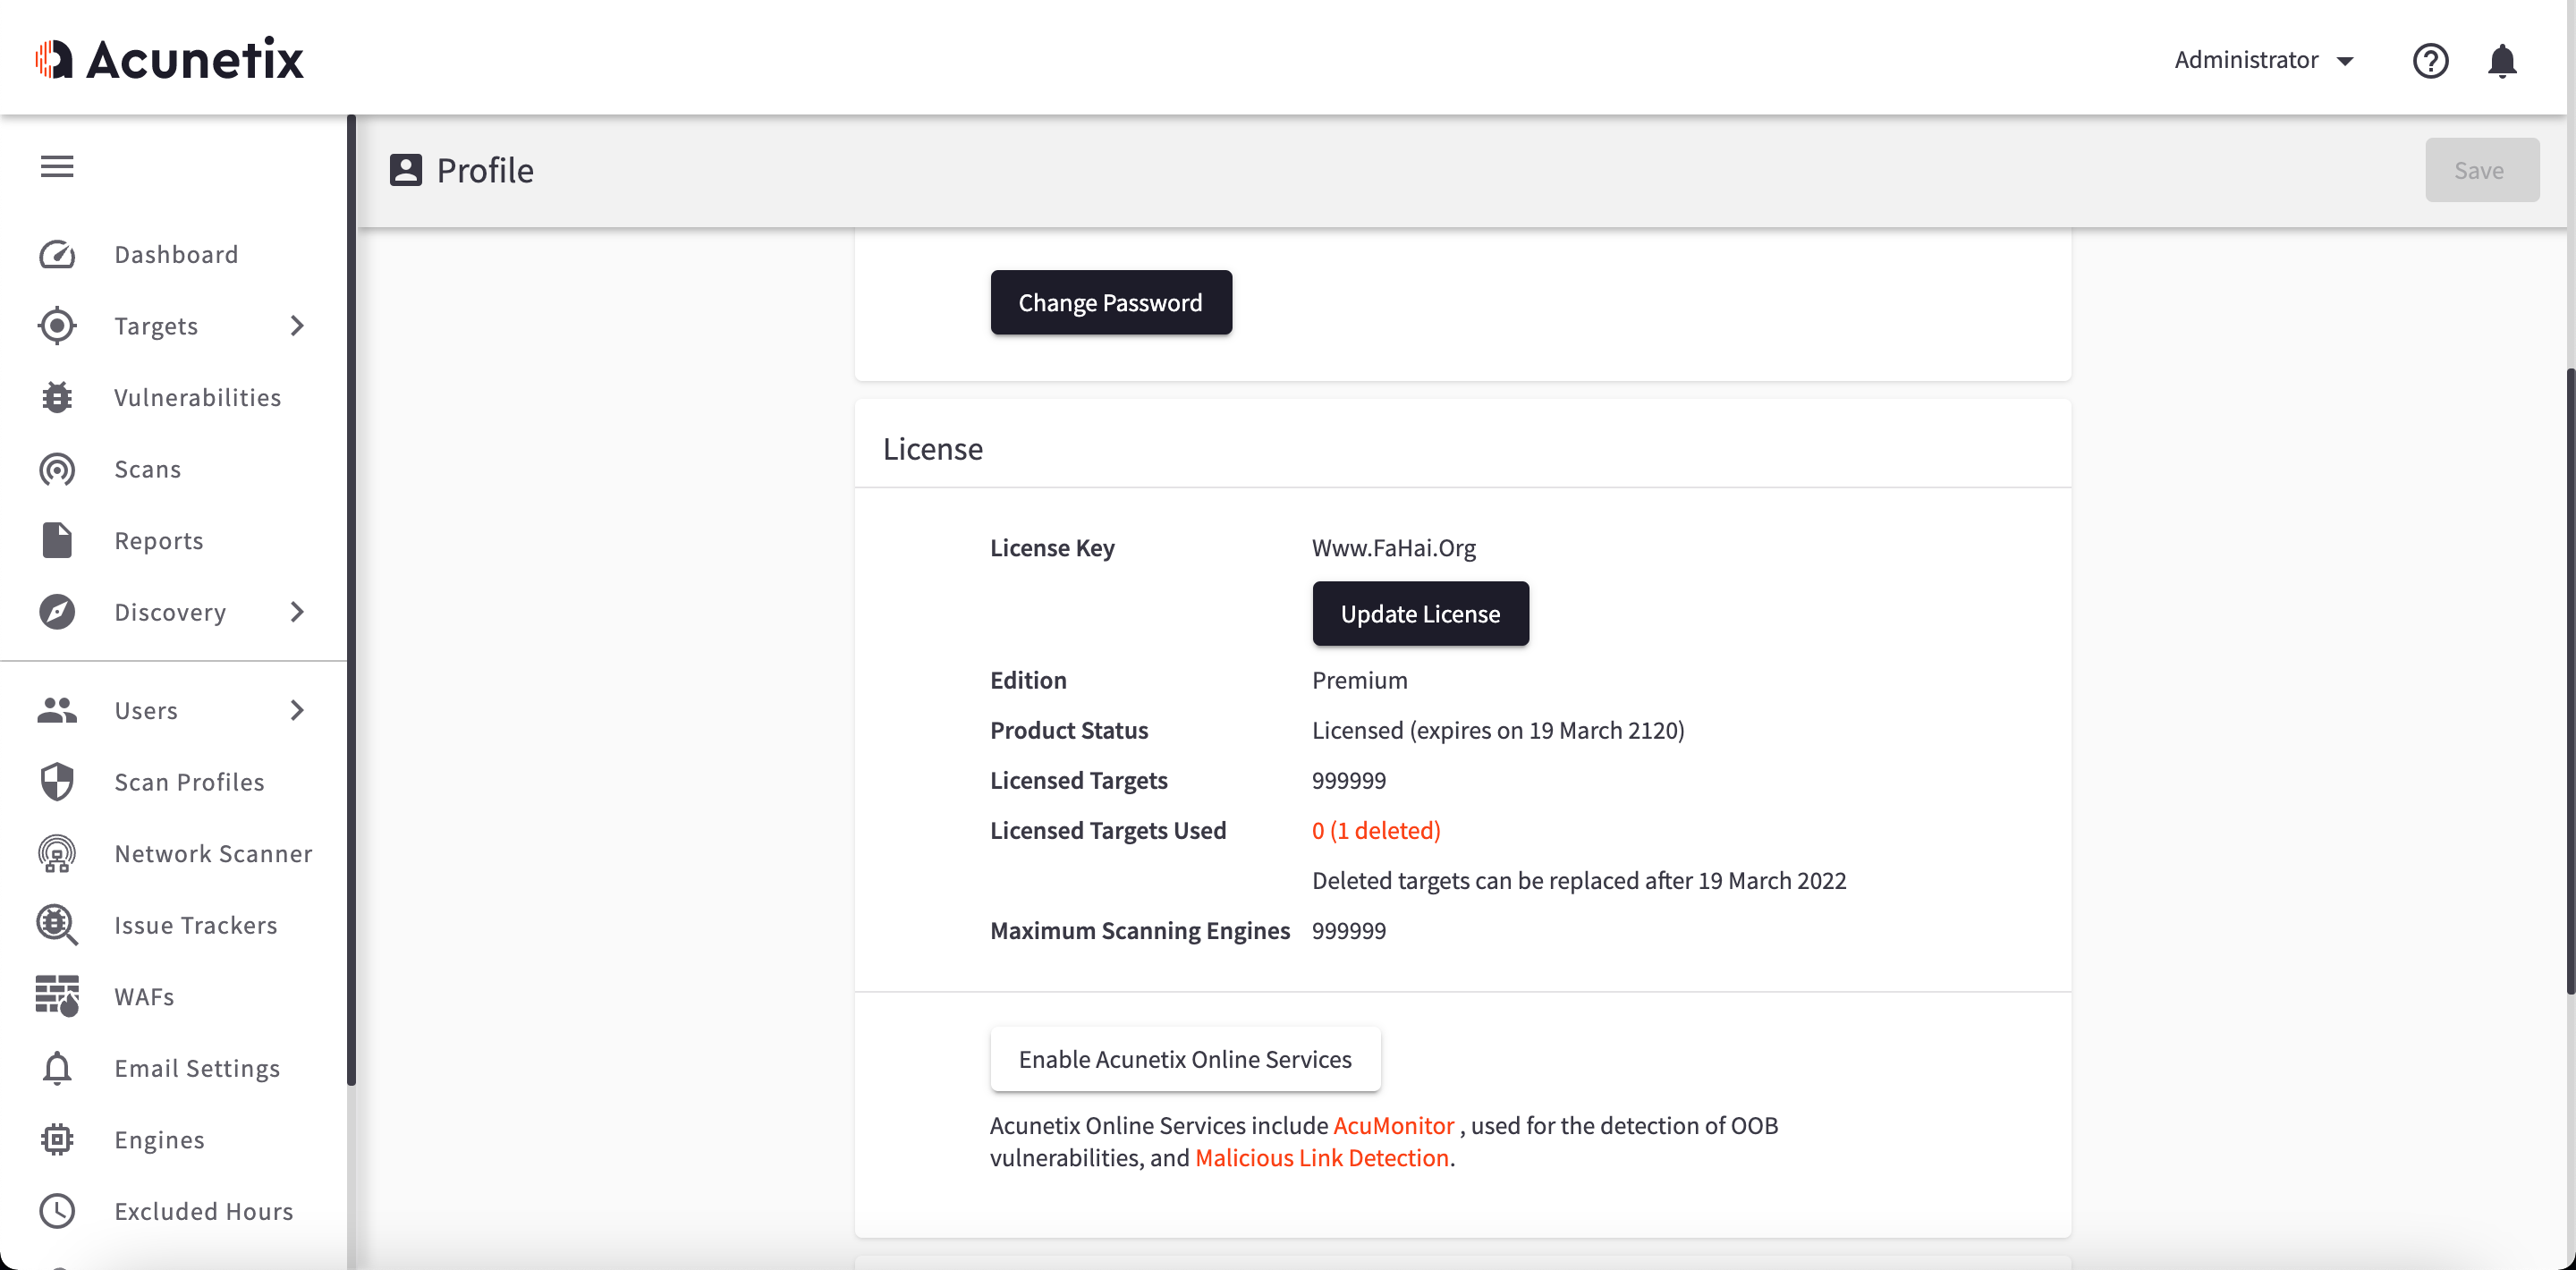Open the Administrator account dropdown

[2265, 60]
